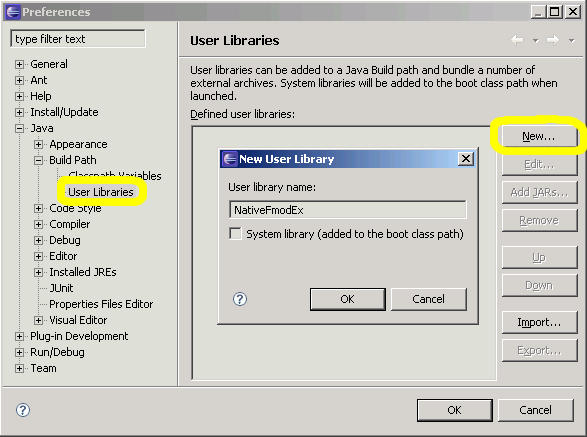Viewport: 587px width, 437px height.
Task: Collapse the Java tree node
Action: 19,128
